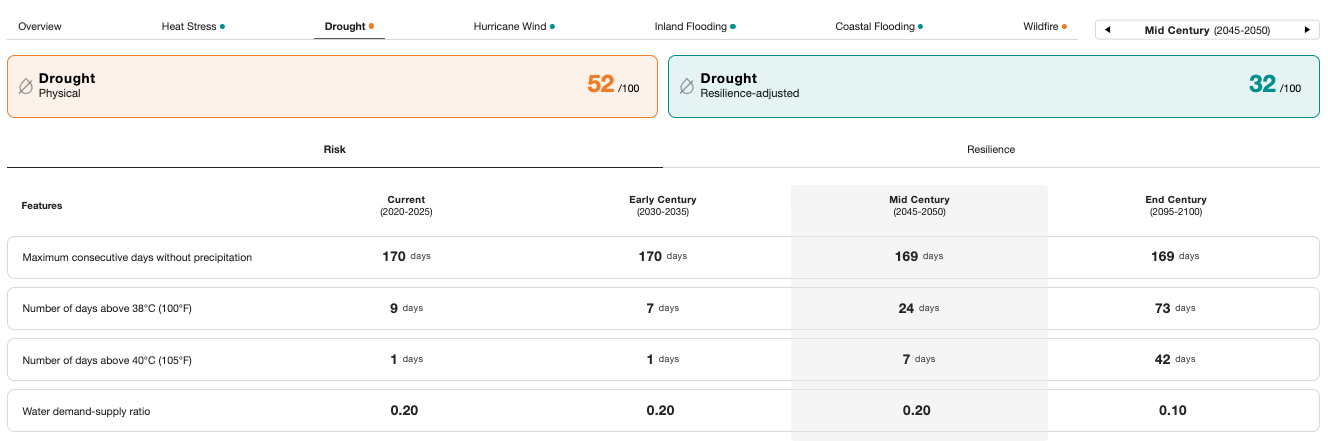Image resolution: width=1328 pixels, height=441 pixels.
Task: Click the 32/100 resilience-adjusted score
Action: pos(1275,85)
